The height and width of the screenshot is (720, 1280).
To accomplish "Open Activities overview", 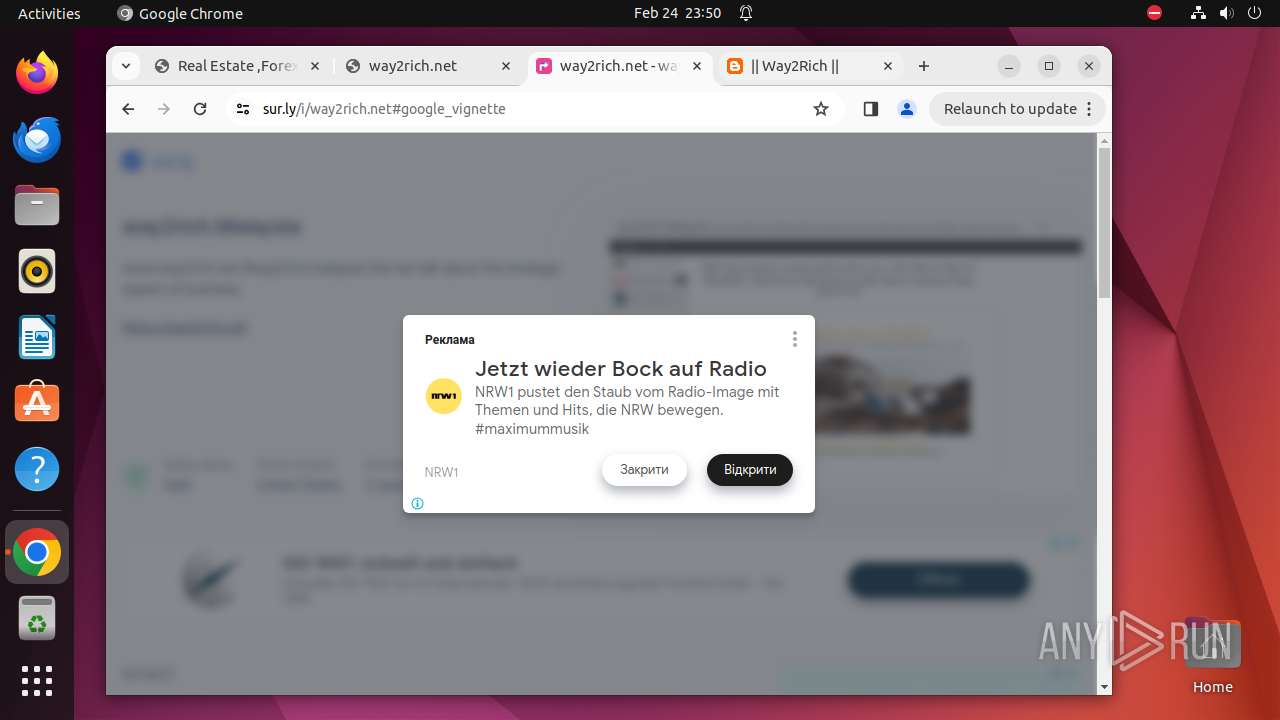I will coord(49,13).
